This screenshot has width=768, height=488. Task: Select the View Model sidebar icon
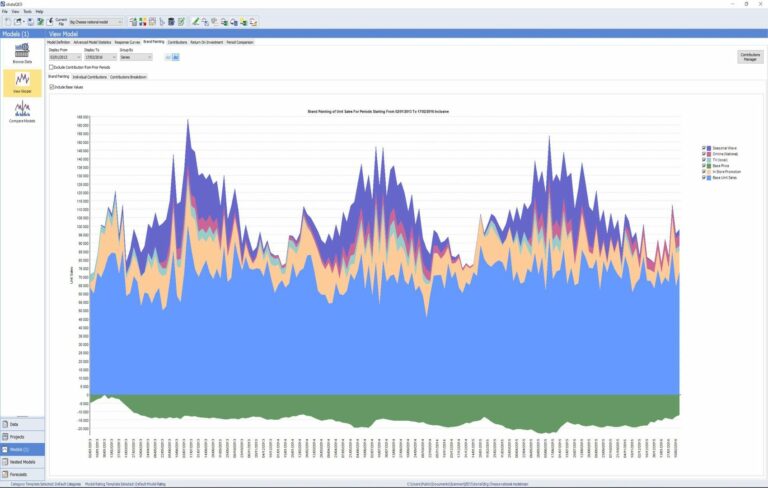click(x=22, y=82)
